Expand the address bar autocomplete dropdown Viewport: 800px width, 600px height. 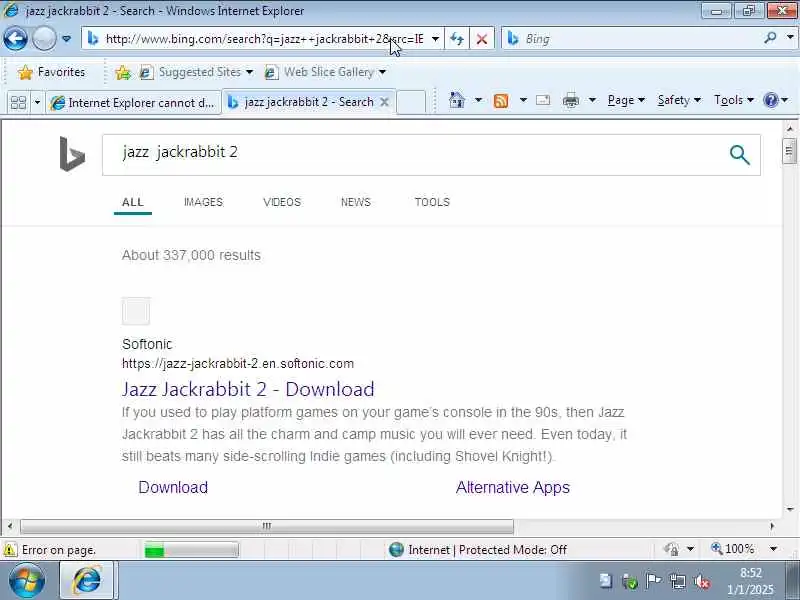[435, 39]
